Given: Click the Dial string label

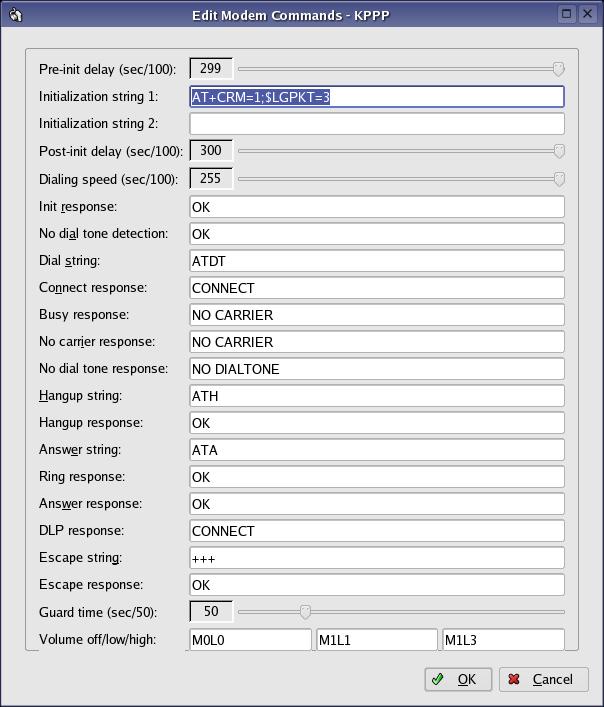Looking at the screenshot, I should pyautogui.click(x=69, y=261).
